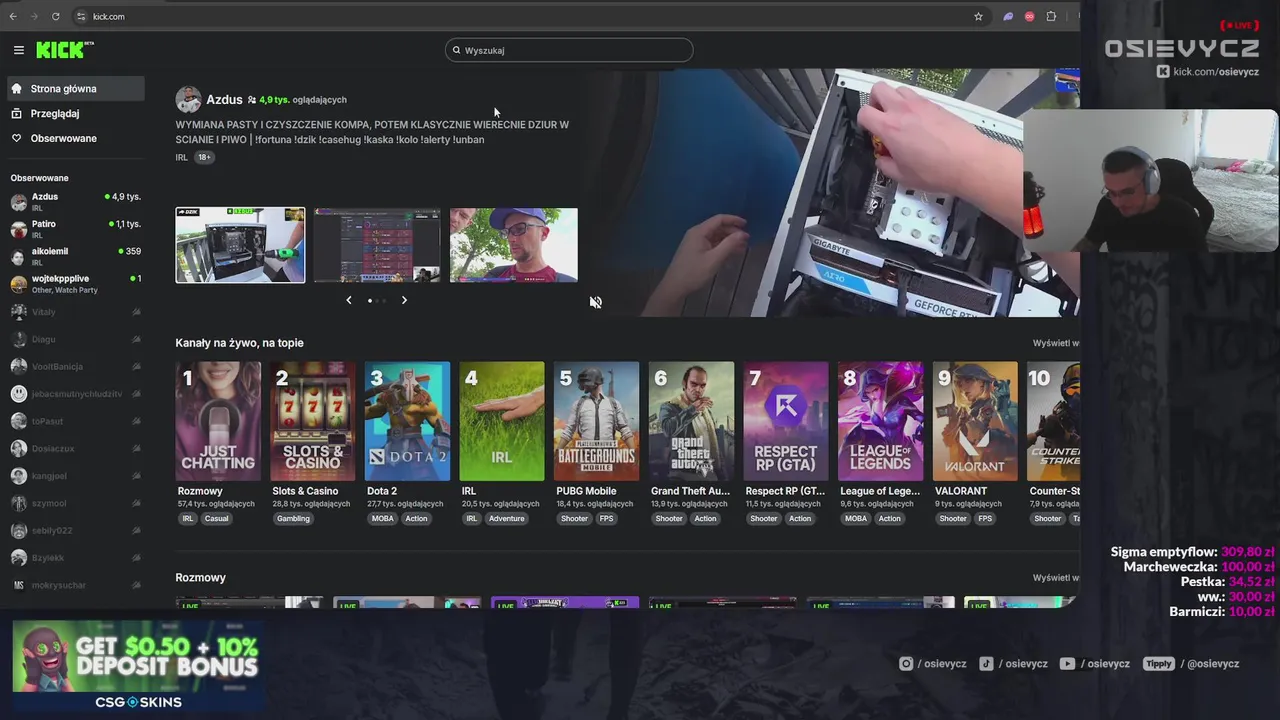Open the Azdus channel name link

click(x=224, y=99)
